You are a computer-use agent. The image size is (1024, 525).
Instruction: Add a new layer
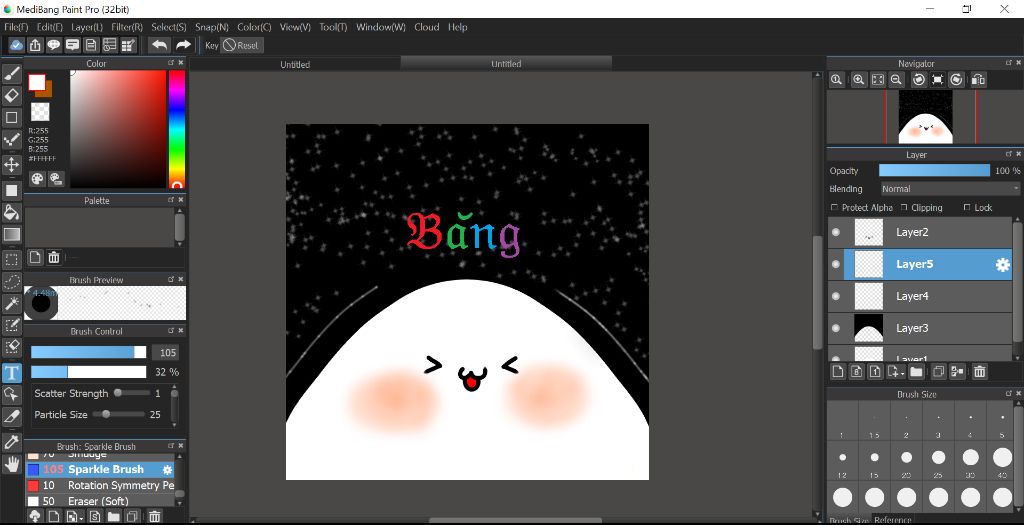tap(838, 372)
